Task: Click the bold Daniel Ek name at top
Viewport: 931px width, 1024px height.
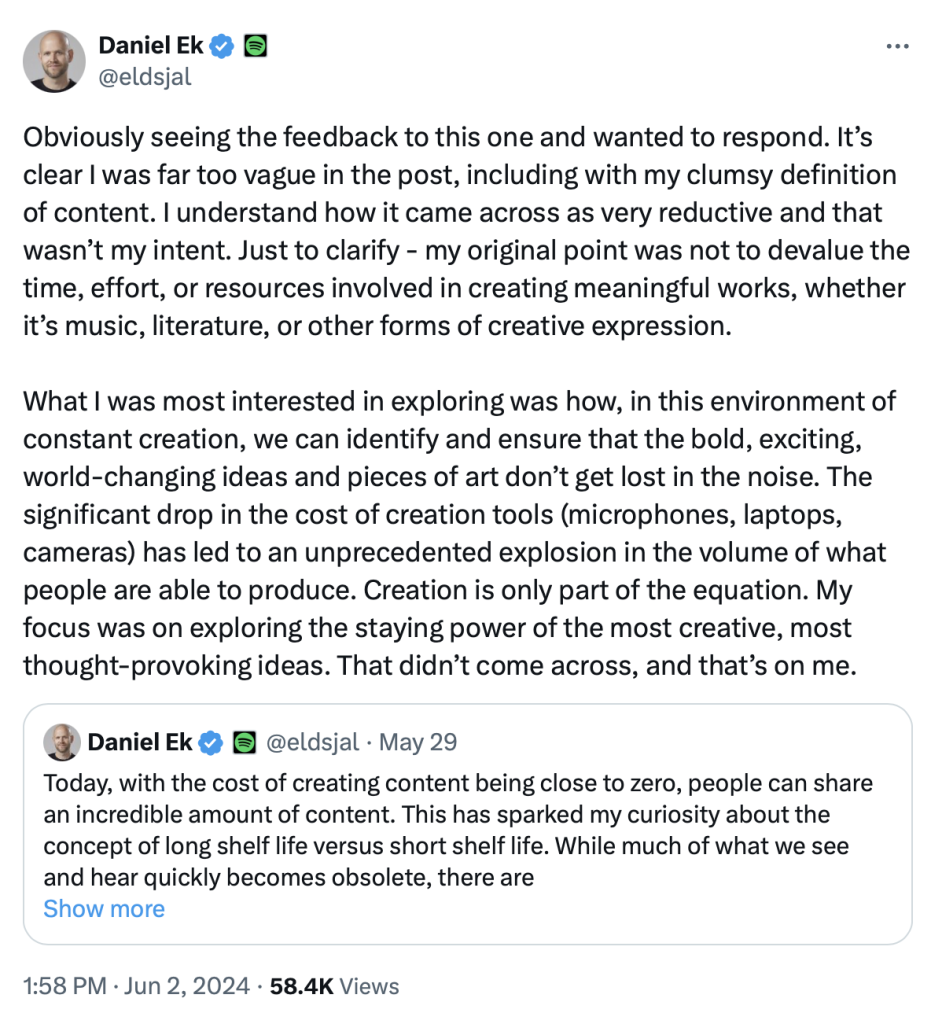Action: click(150, 46)
